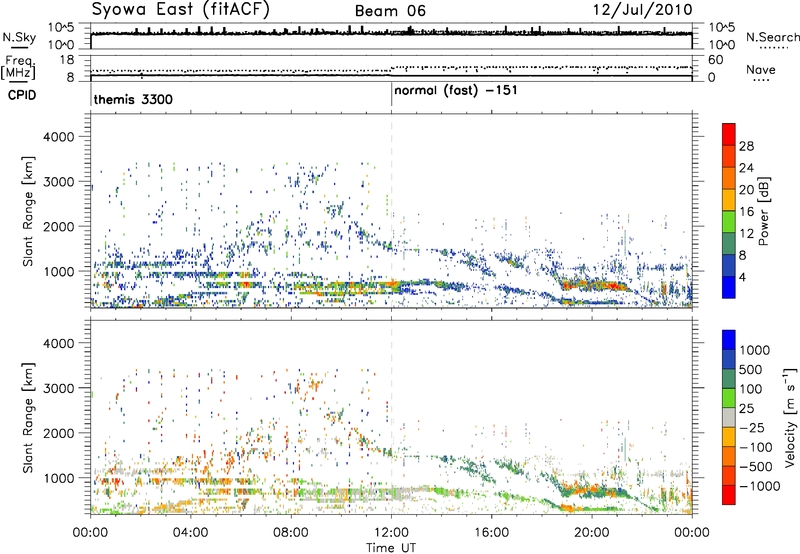Image resolution: width=800 pixels, height=554 pixels.
Task: Click the 'themis 3300' CPID text
Action: click(133, 99)
